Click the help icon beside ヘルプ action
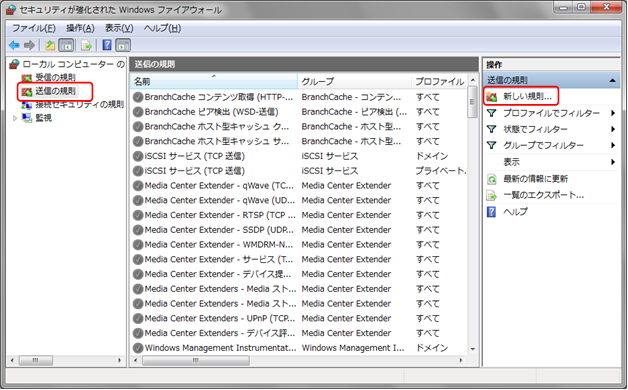The height and width of the screenshot is (390, 628). (491, 211)
